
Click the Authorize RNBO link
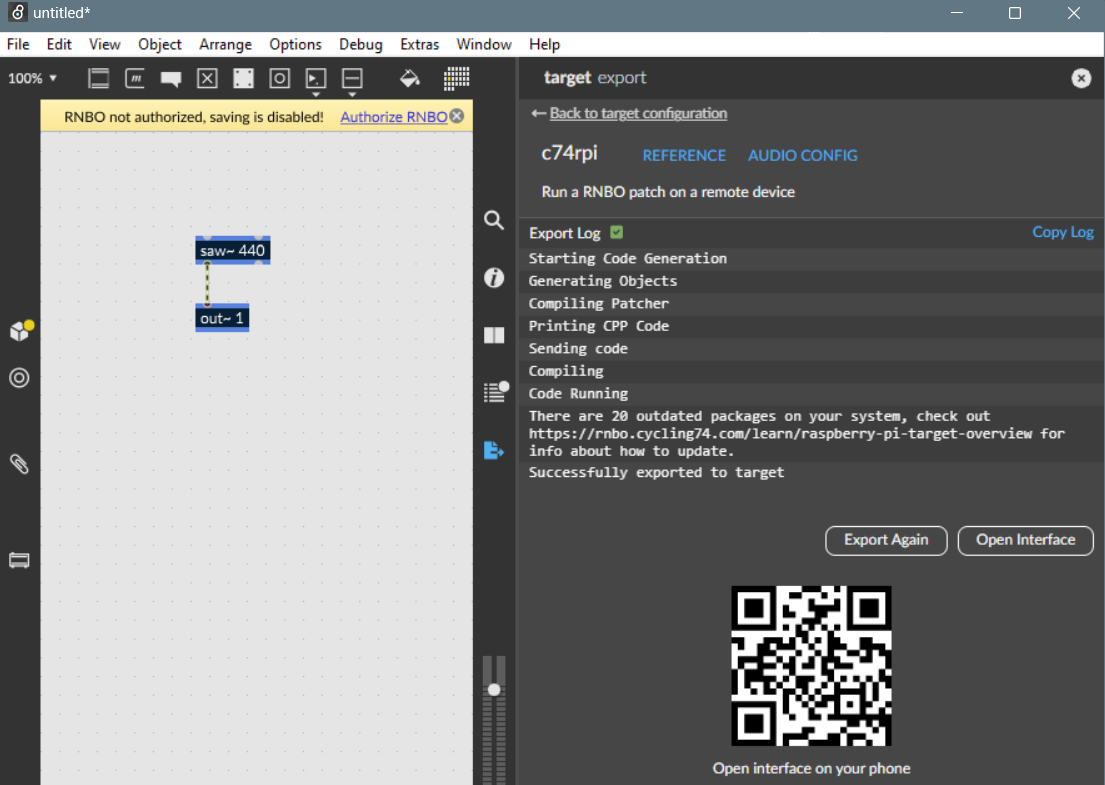[x=394, y=117]
